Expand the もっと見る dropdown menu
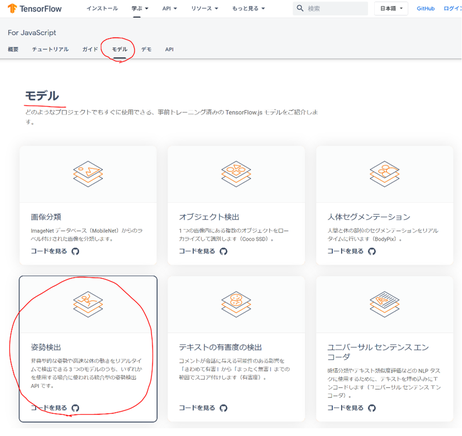The height and width of the screenshot is (436, 462). click(248, 8)
